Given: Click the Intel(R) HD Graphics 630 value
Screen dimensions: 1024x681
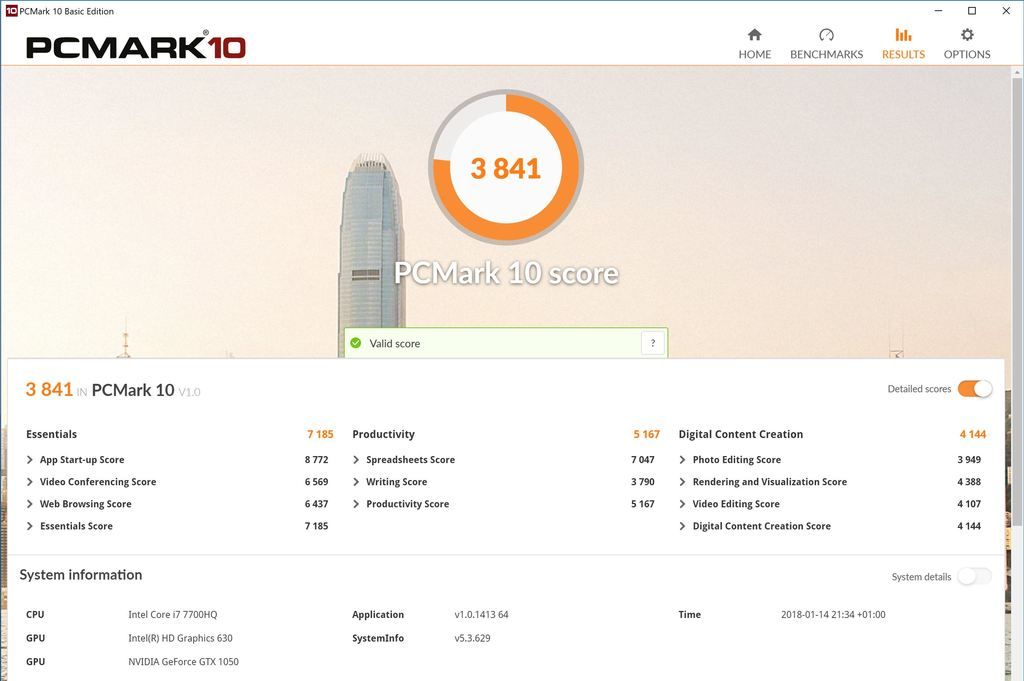Looking at the screenshot, I should point(180,638).
